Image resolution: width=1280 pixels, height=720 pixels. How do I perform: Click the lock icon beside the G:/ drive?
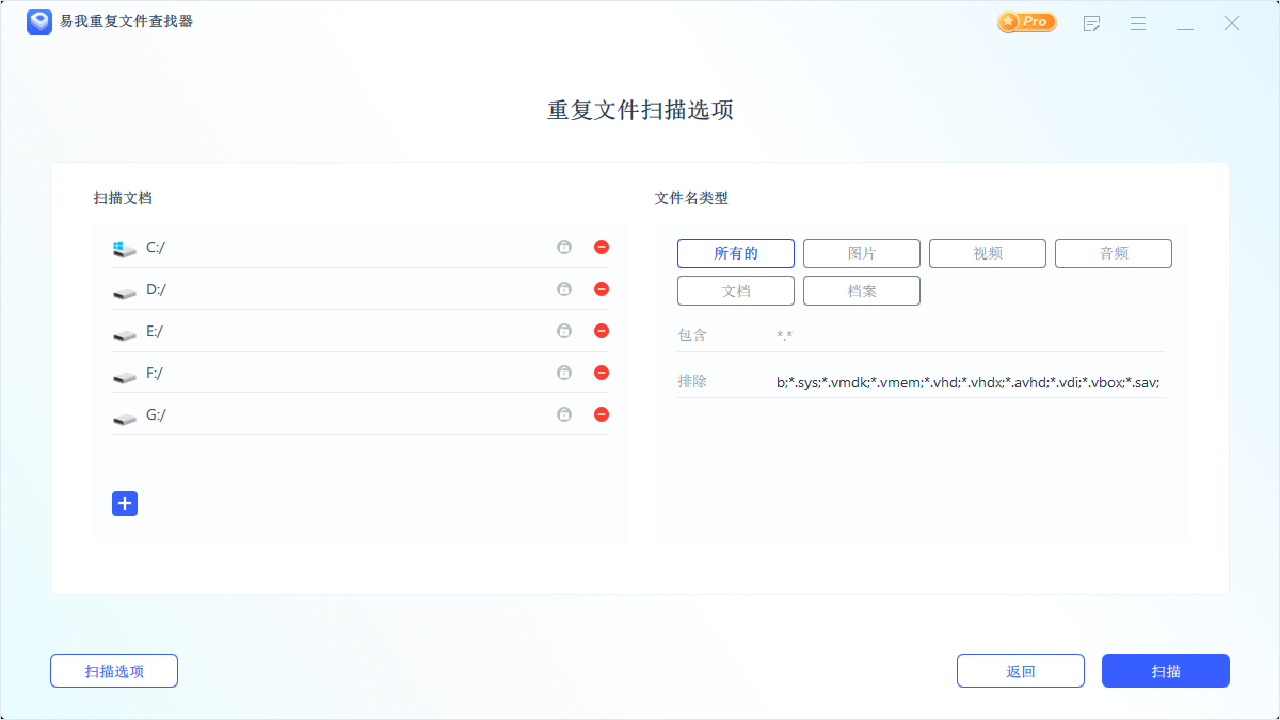564,414
